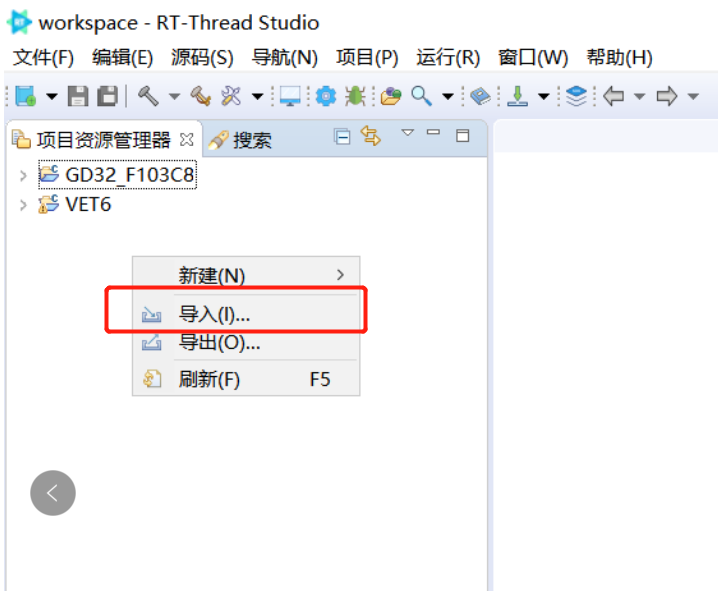
Task: Open the 帮助(H) menu
Action: [x=619, y=58]
